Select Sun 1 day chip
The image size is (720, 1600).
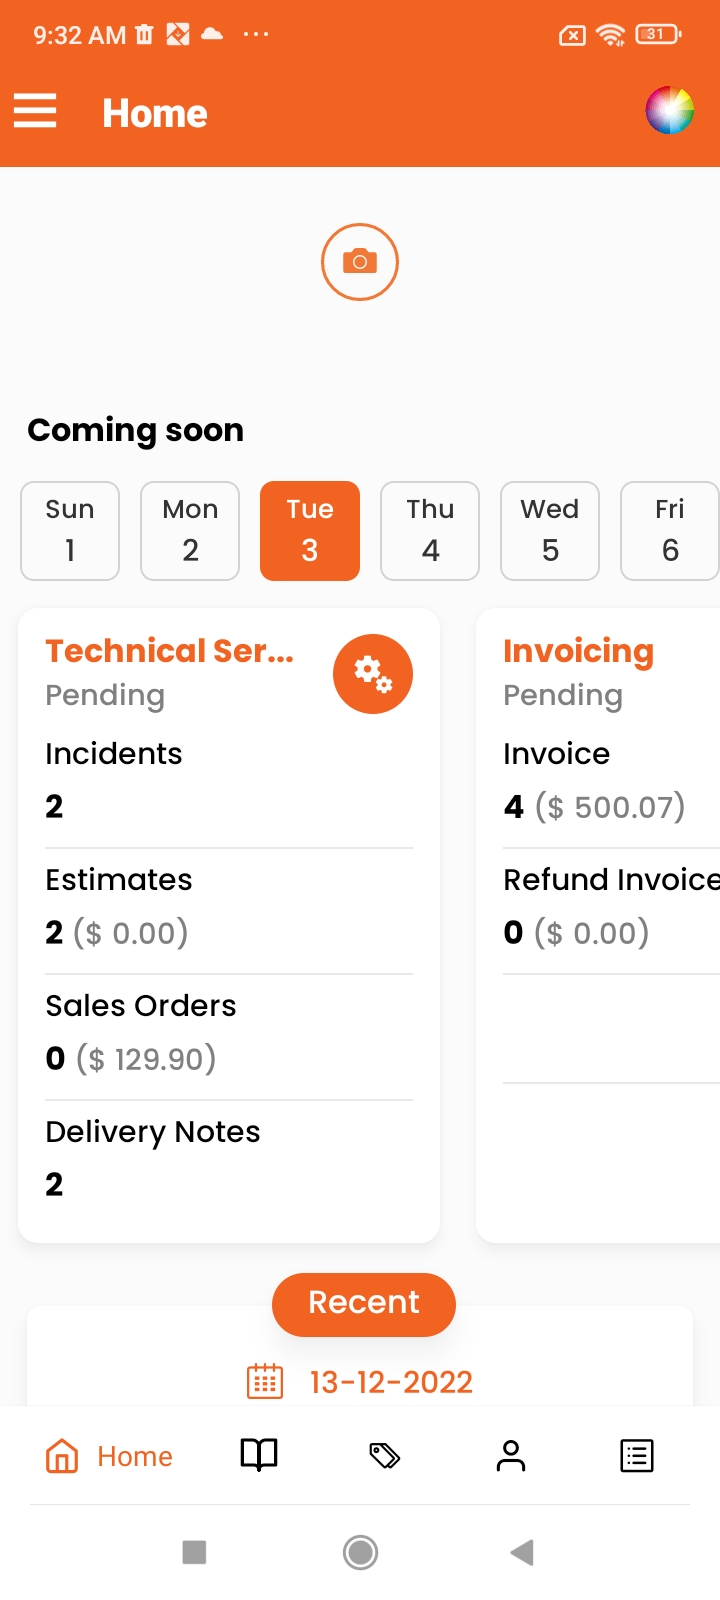[70, 530]
